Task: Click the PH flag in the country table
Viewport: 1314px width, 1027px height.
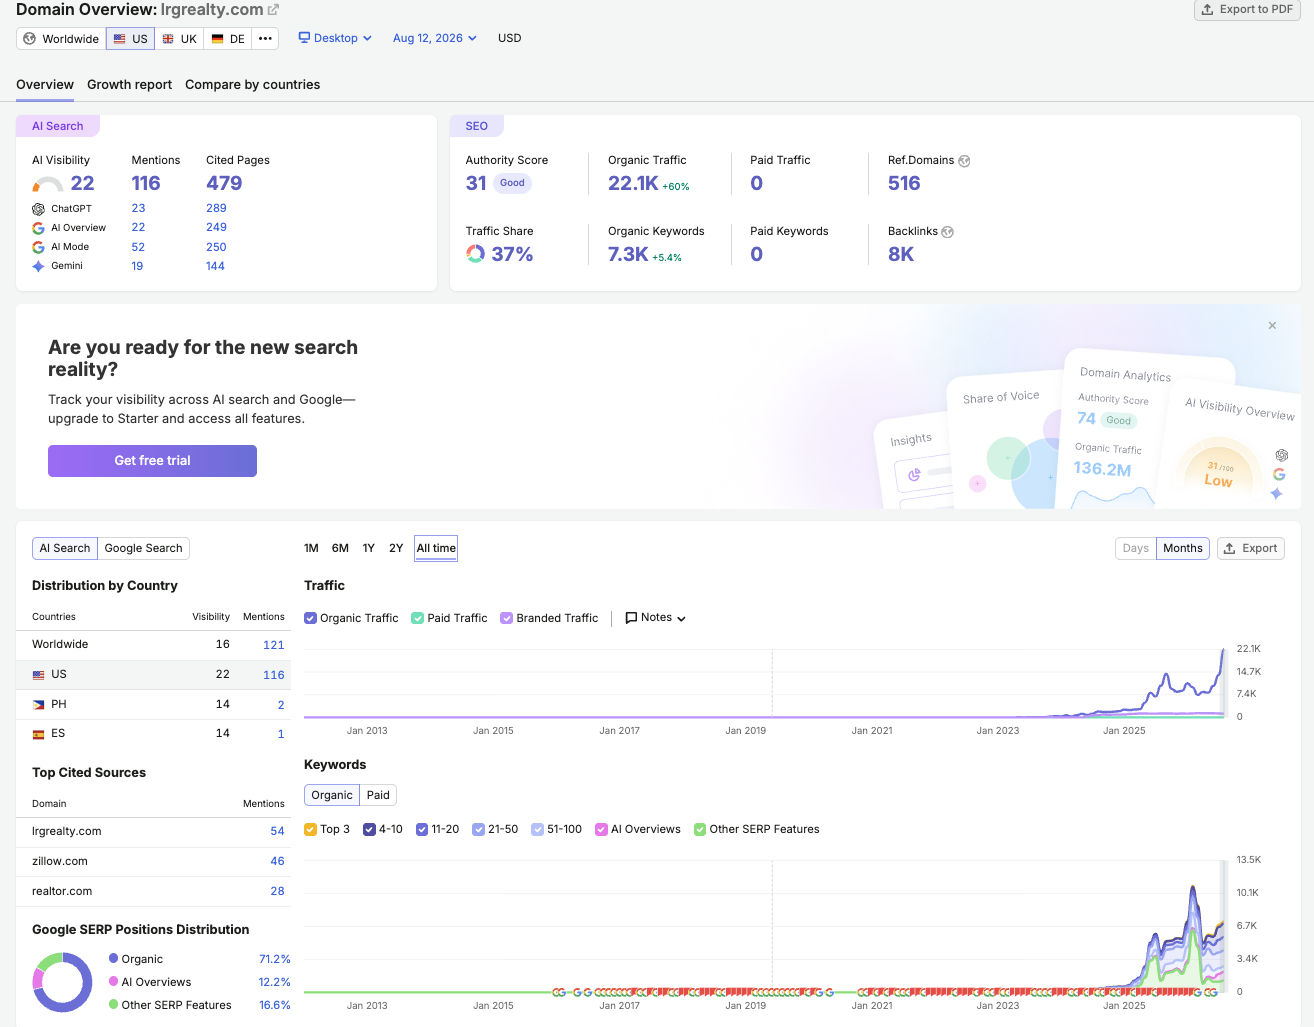Action: pos(38,704)
